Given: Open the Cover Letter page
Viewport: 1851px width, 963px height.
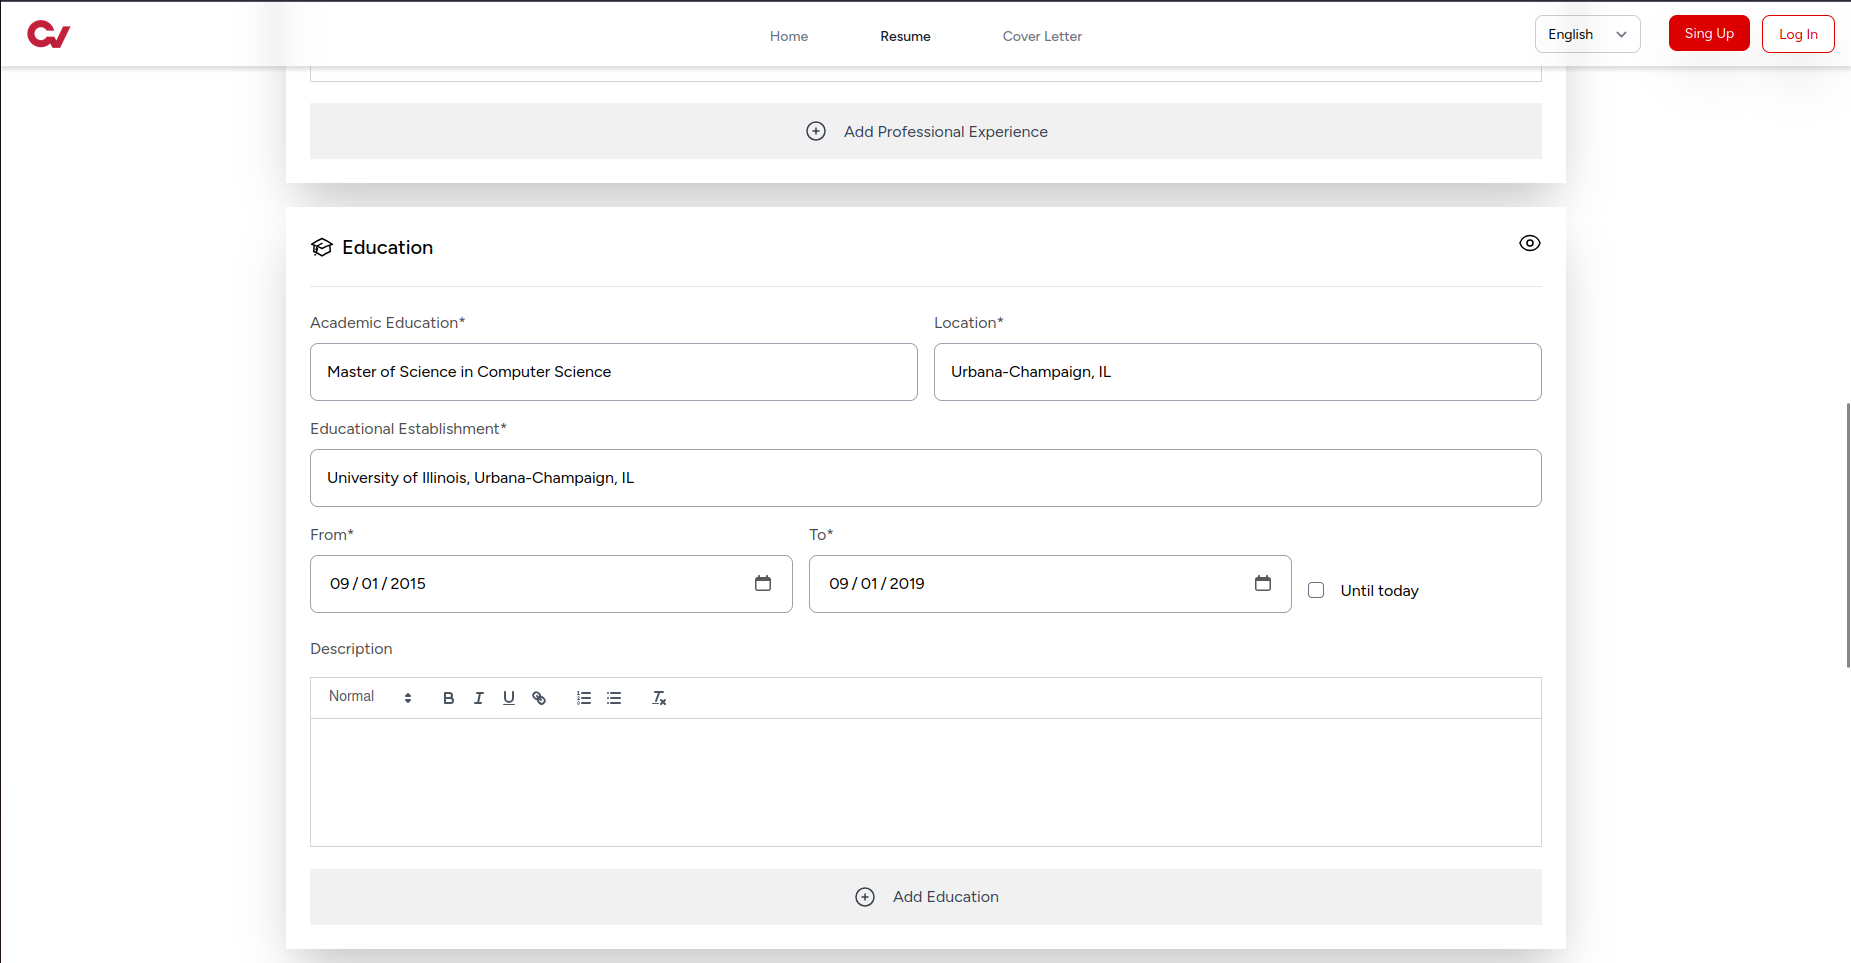Looking at the screenshot, I should tap(1042, 36).
